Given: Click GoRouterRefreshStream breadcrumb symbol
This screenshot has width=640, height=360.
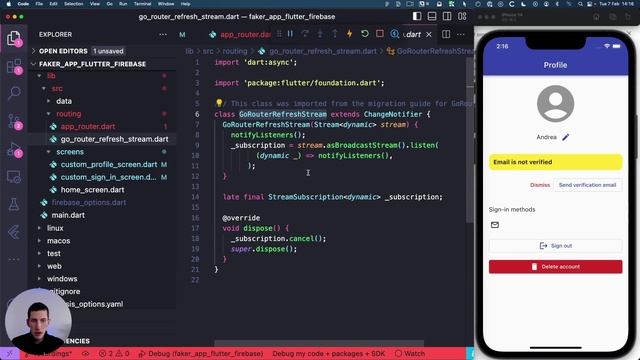Looking at the screenshot, I should pyautogui.click(x=430, y=51).
